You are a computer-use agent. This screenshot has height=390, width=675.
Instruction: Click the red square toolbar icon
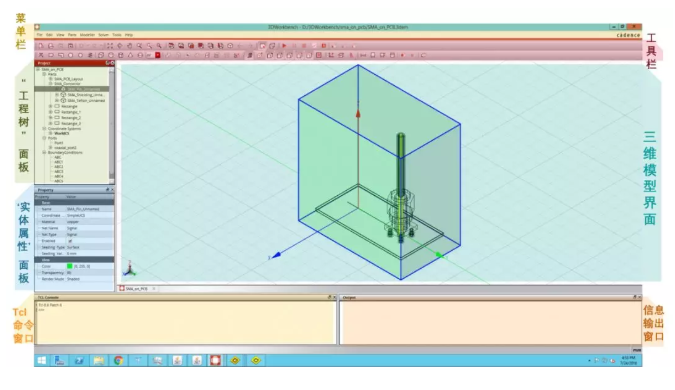point(158,55)
